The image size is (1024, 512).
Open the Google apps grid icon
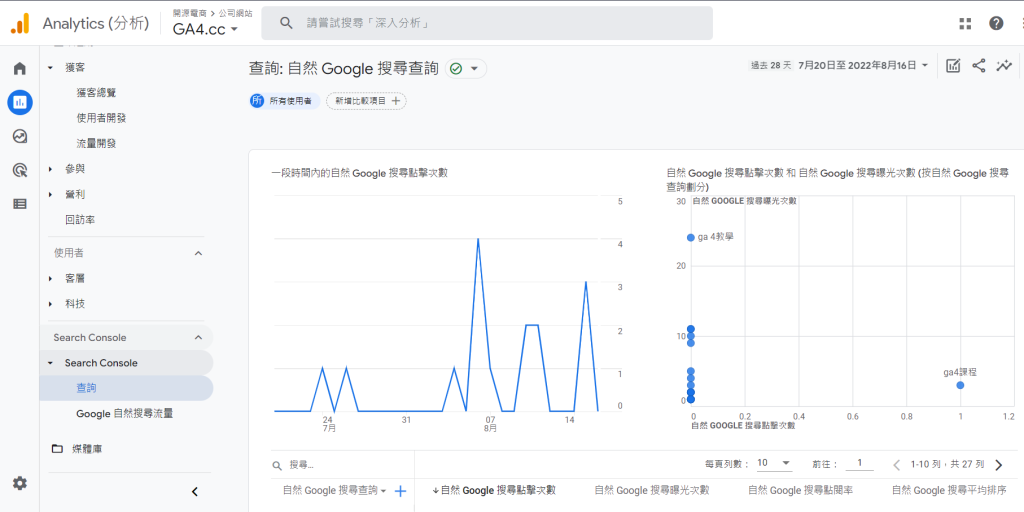965,24
